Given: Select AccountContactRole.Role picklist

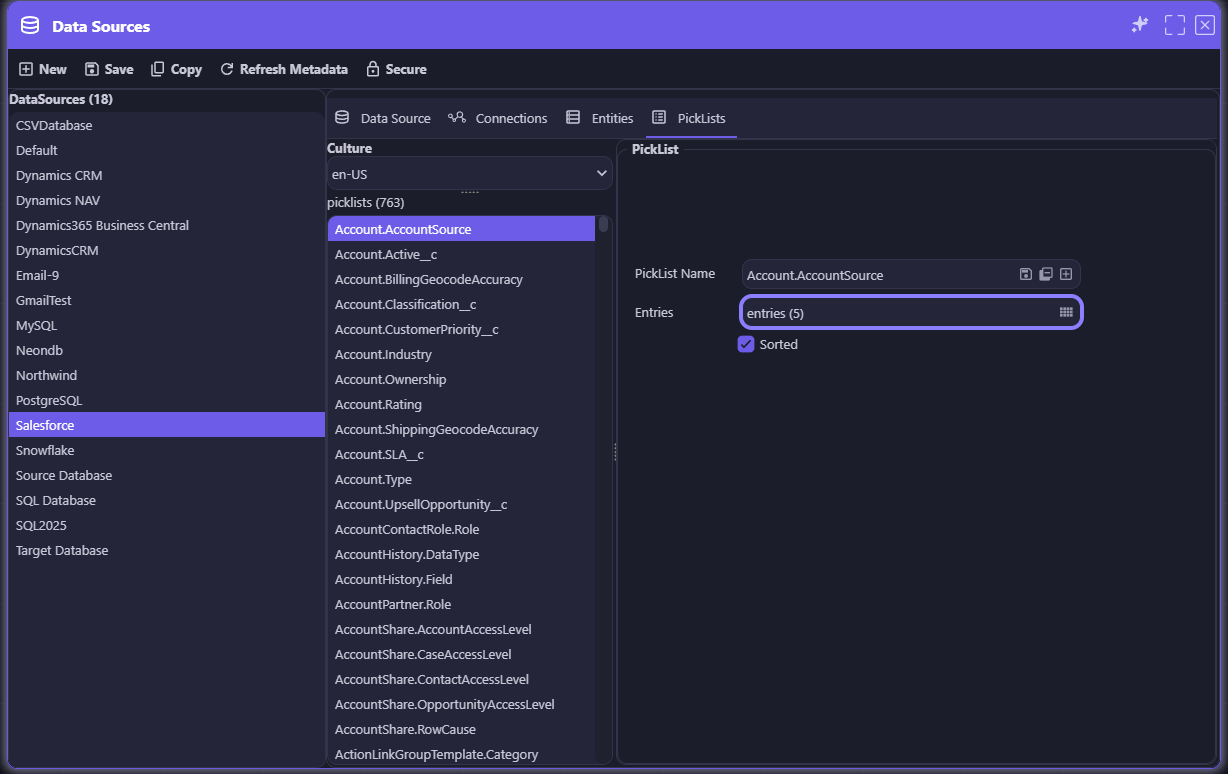Looking at the screenshot, I should [x=461, y=529].
